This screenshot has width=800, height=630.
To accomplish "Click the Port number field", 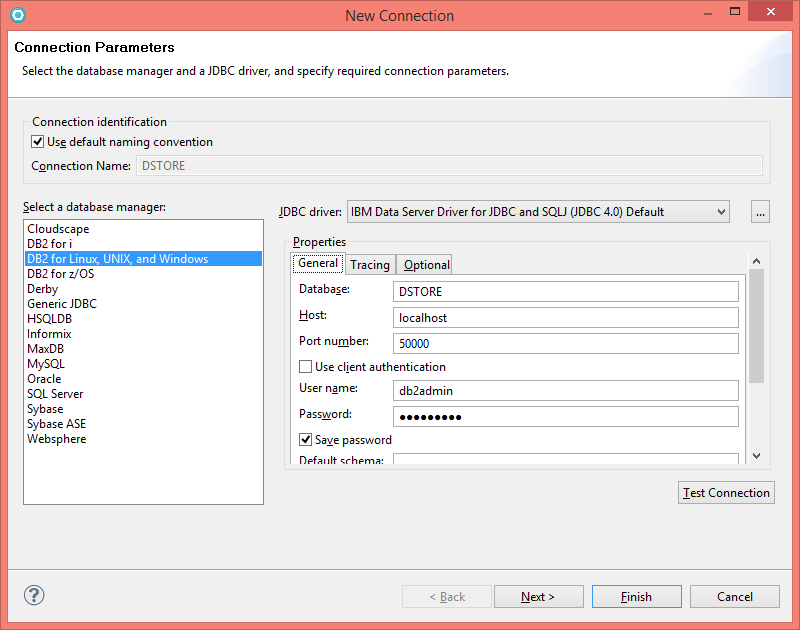I will tap(565, 342).
